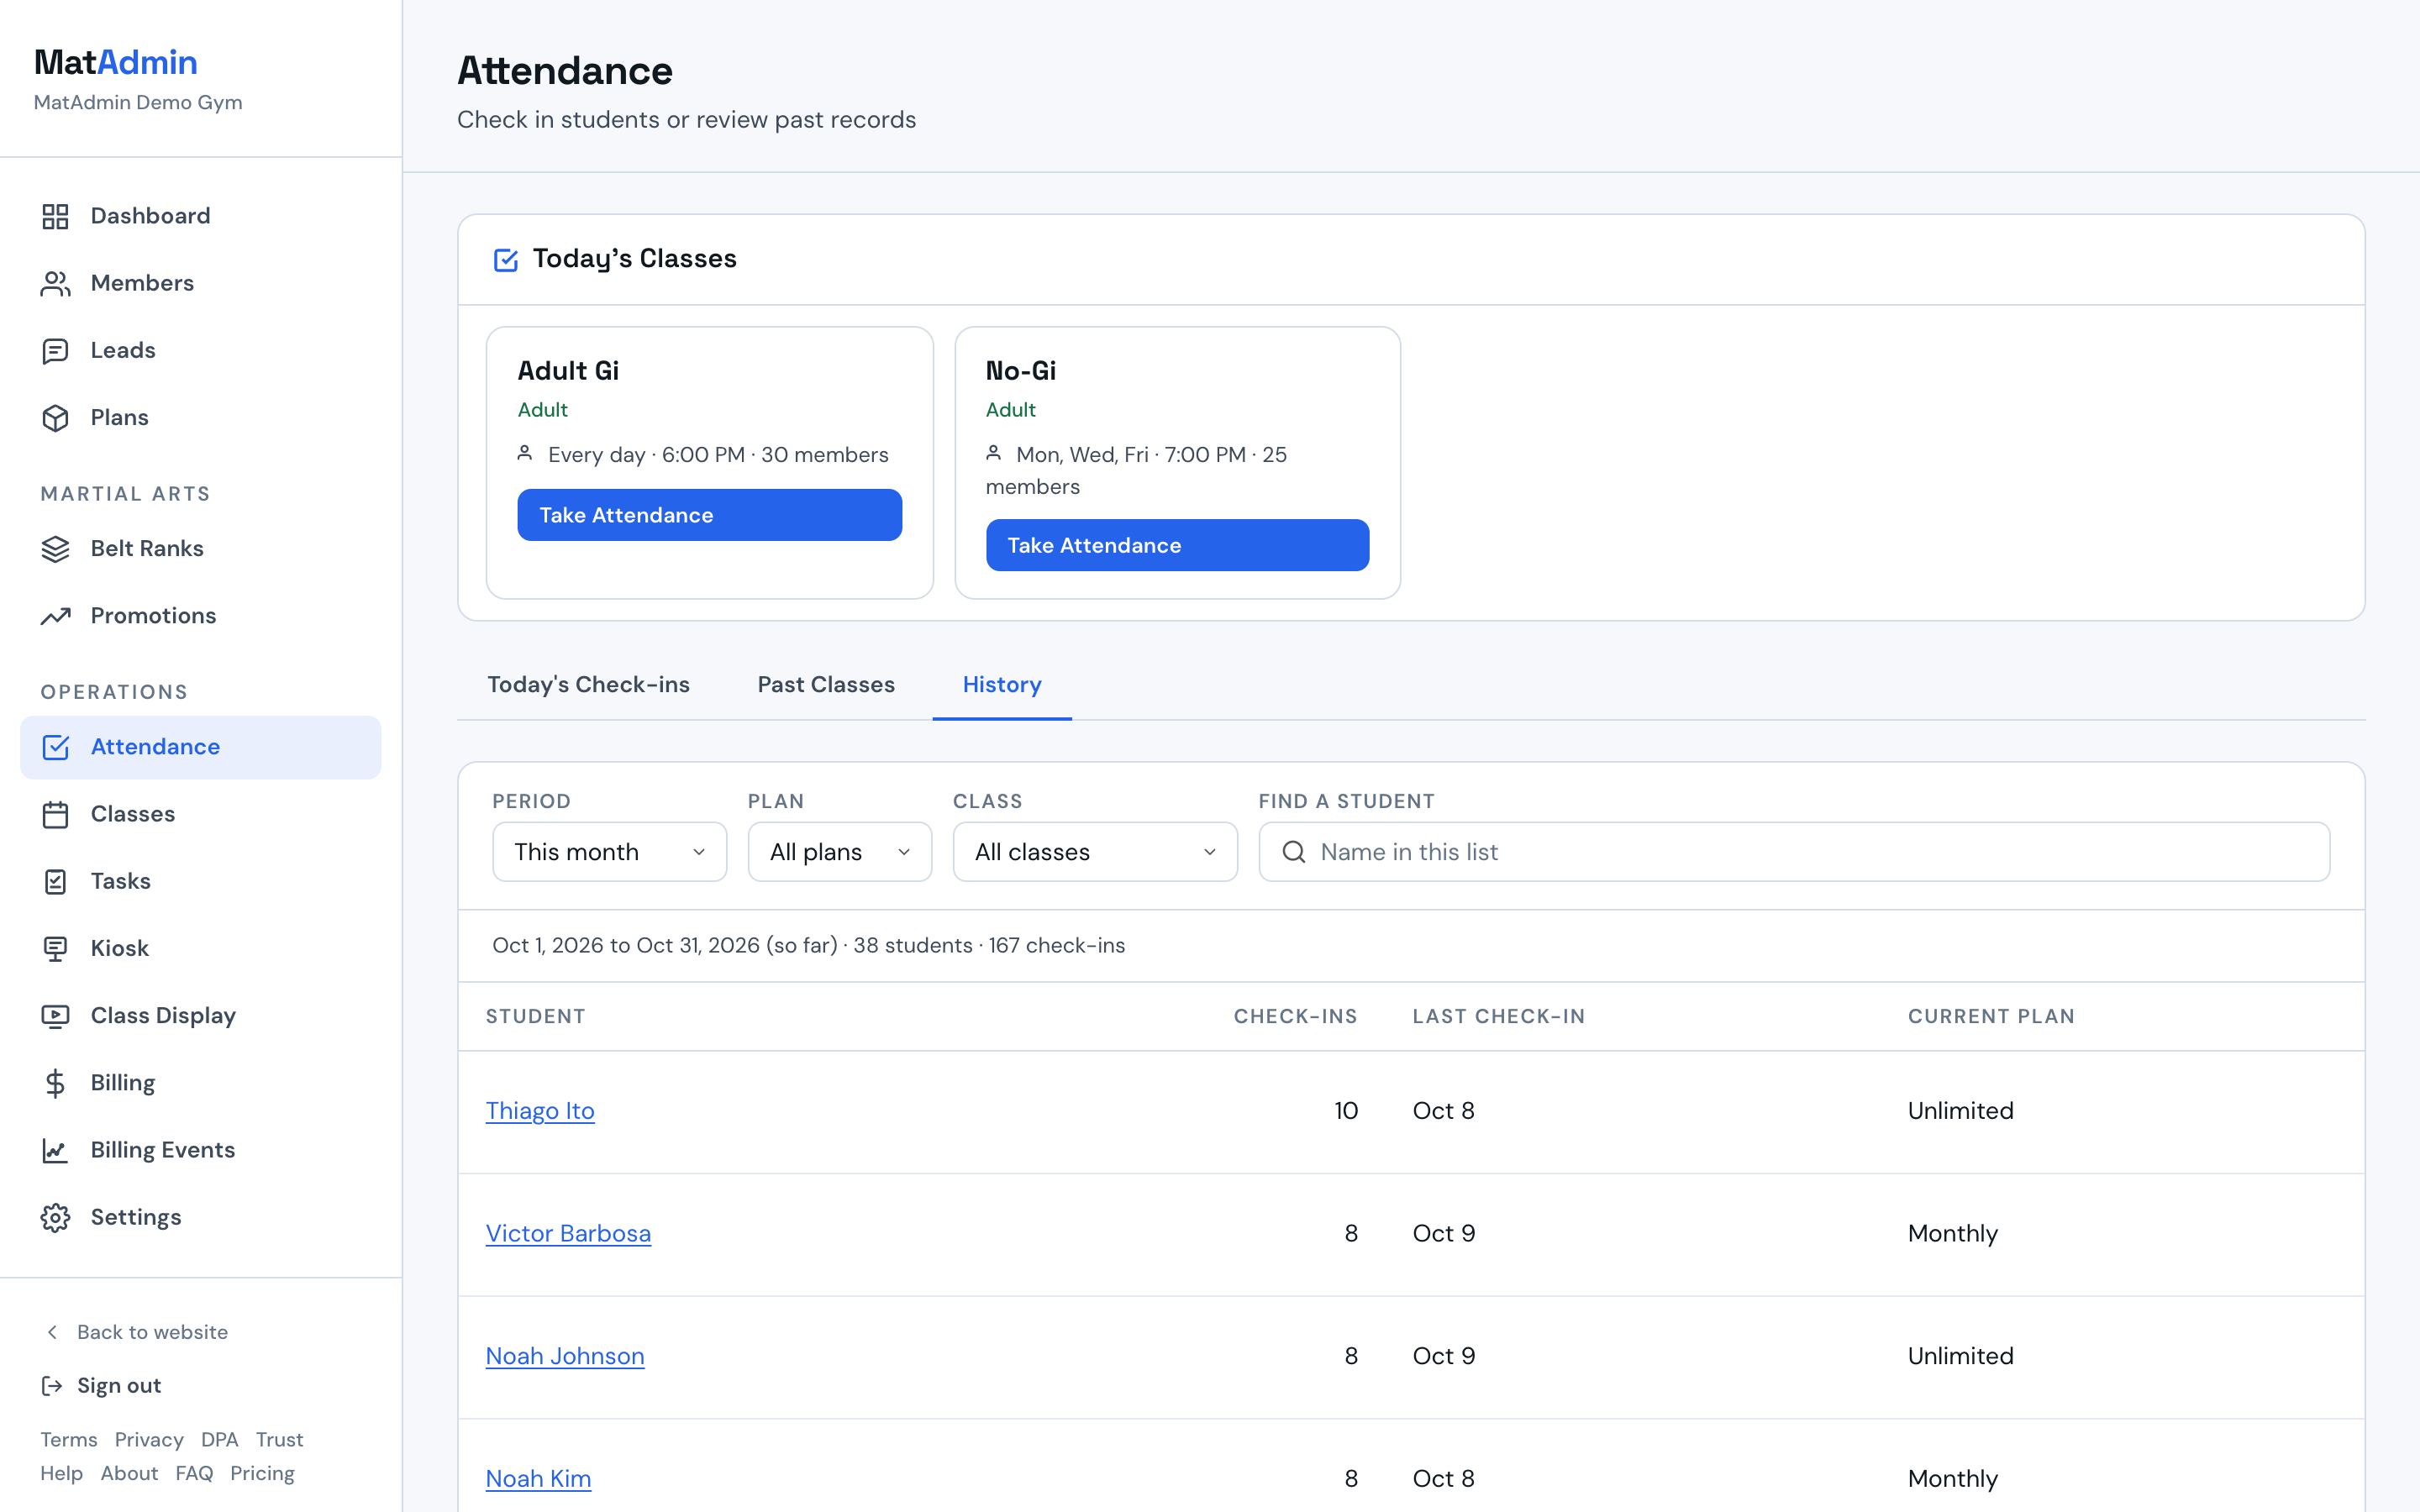Open Noah Kim student link

tap(538, 1479)
